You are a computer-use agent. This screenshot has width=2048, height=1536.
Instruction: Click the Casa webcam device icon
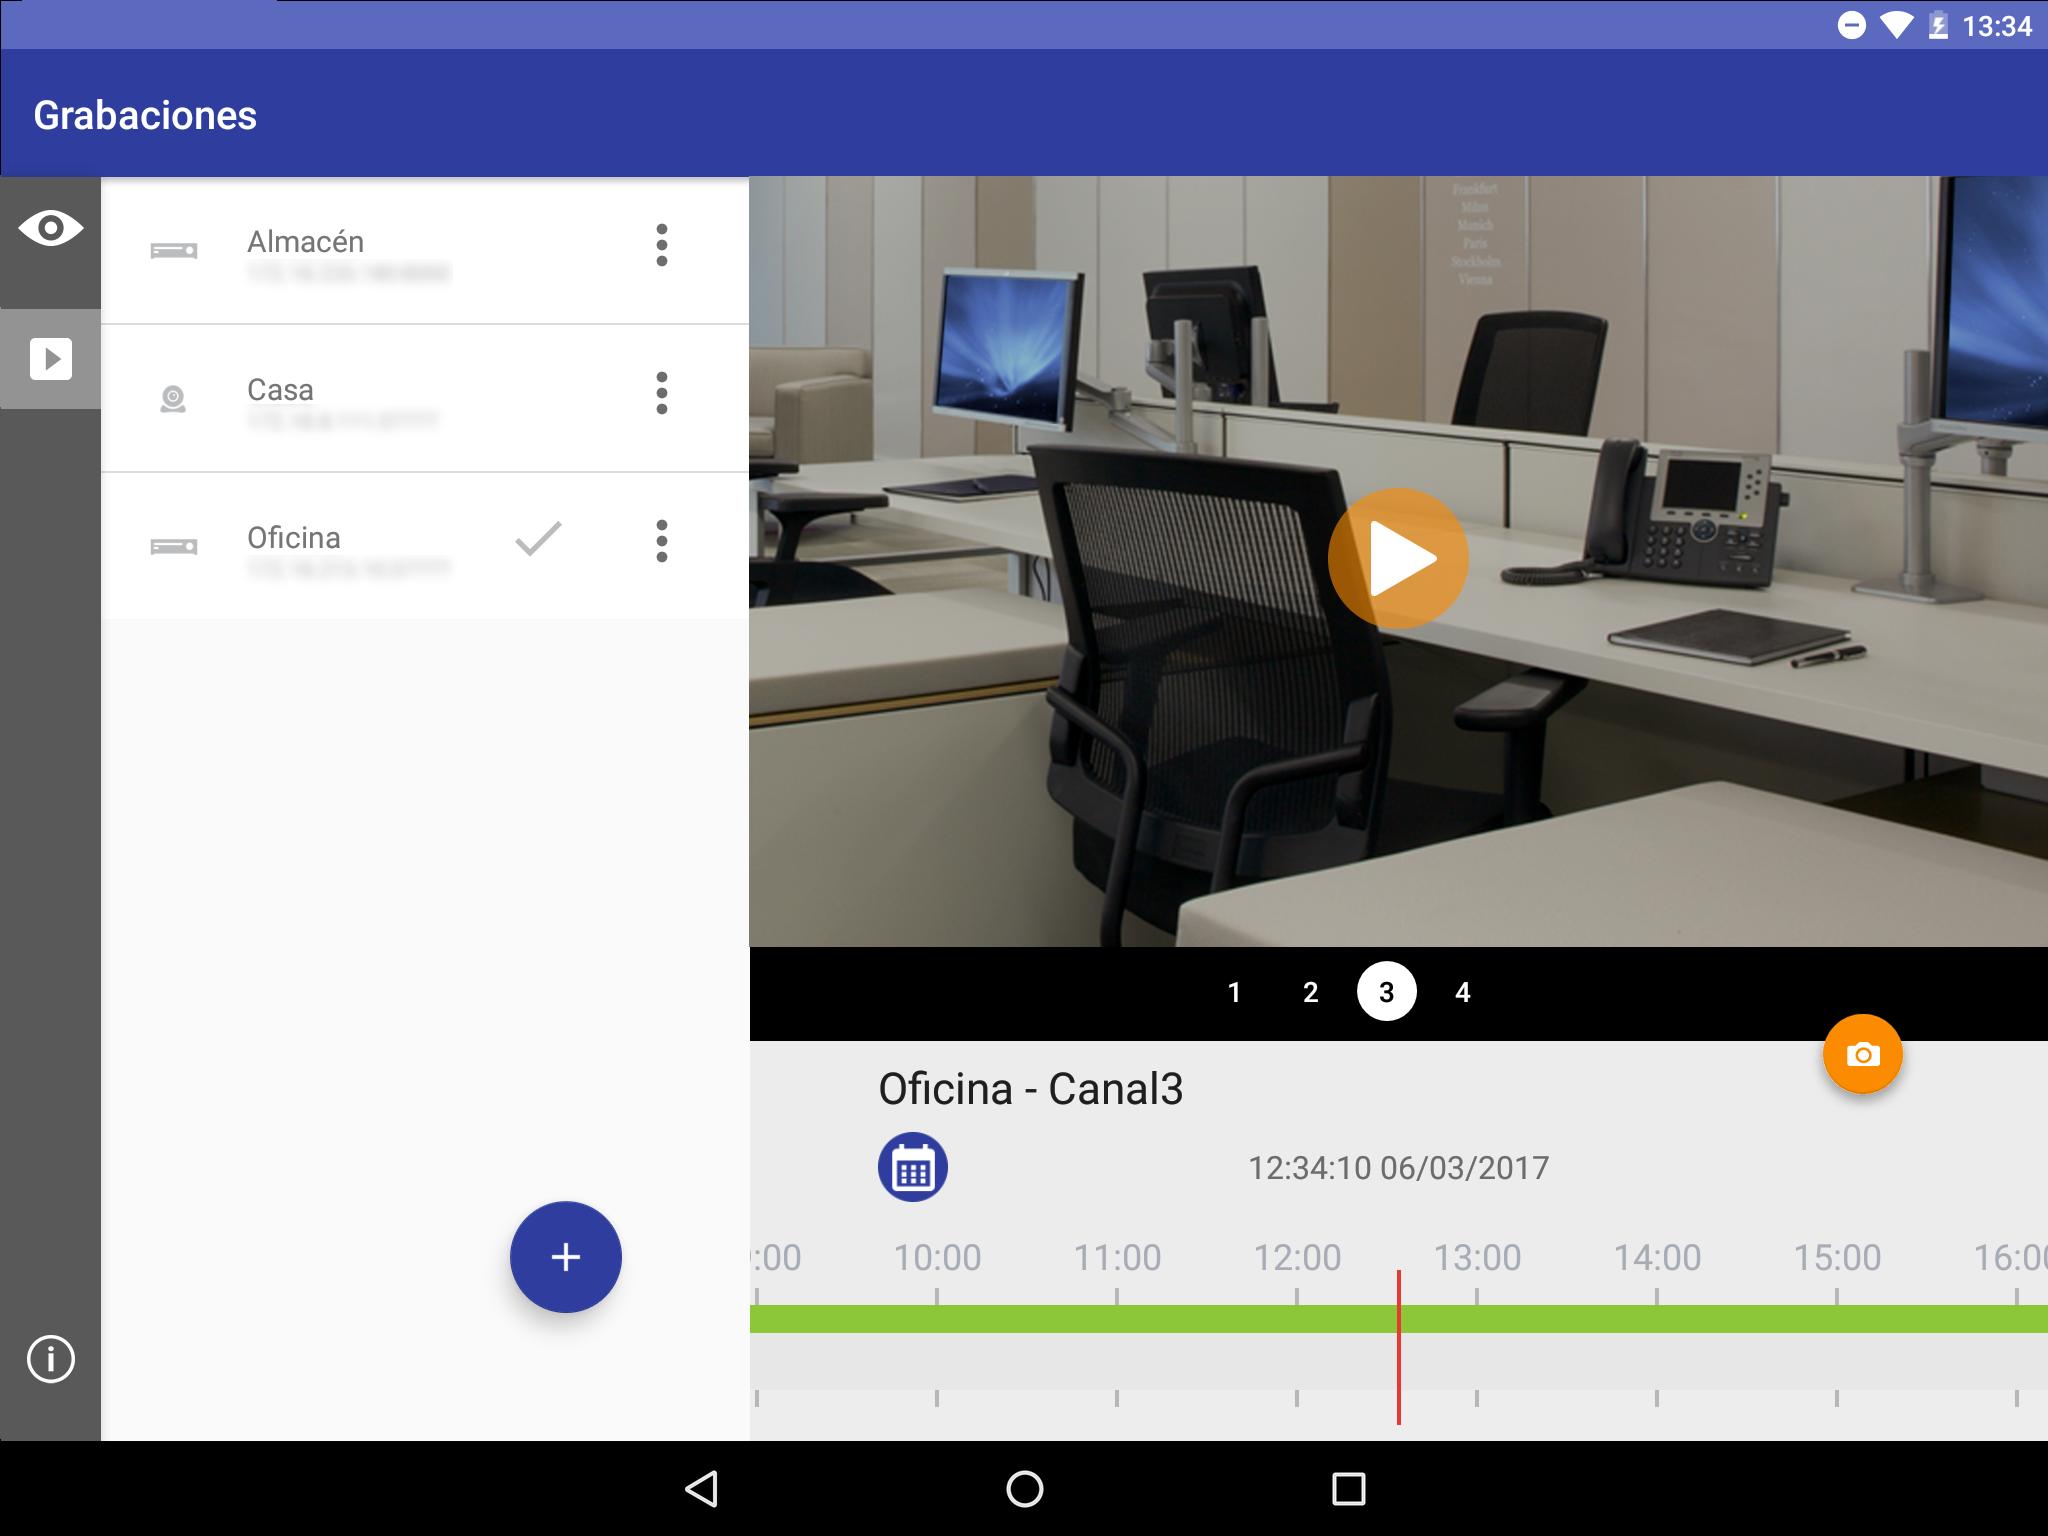(x=173, y=399)
